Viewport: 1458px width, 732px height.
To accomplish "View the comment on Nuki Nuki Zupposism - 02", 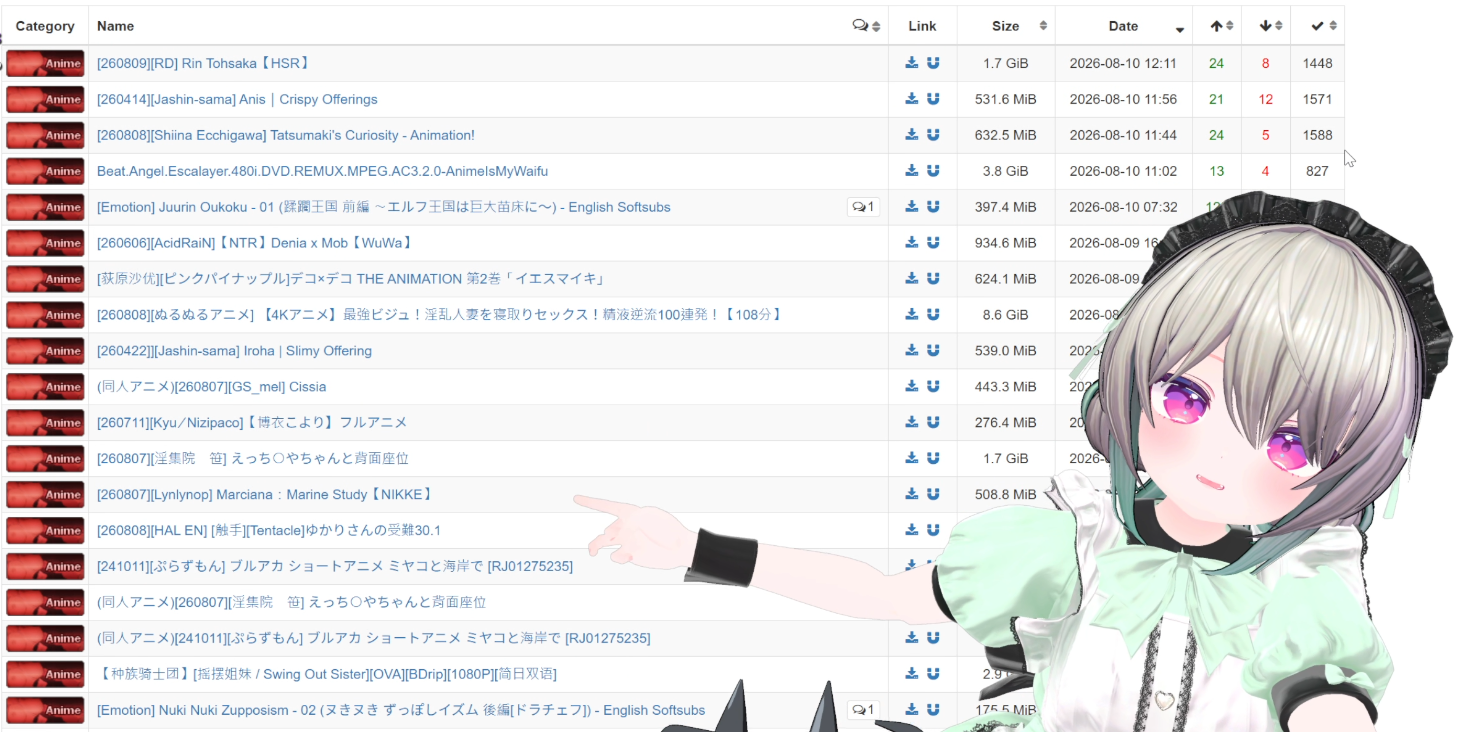I will pos(863,710).
